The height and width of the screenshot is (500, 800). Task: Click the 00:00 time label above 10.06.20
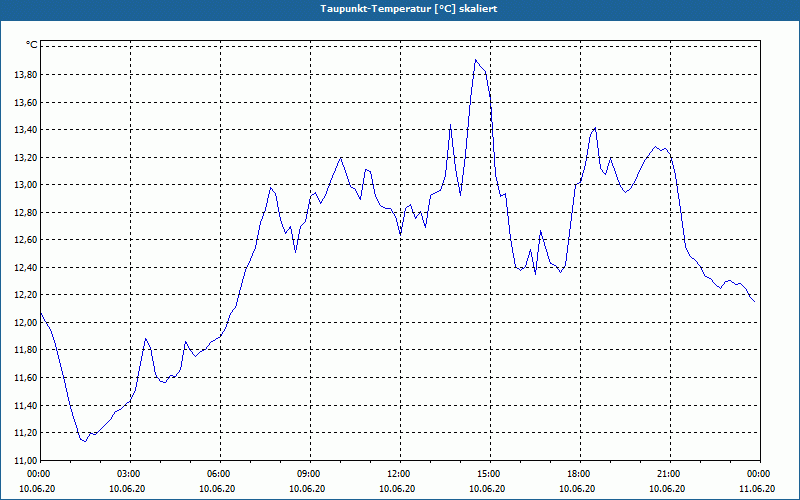click(37, 474)
